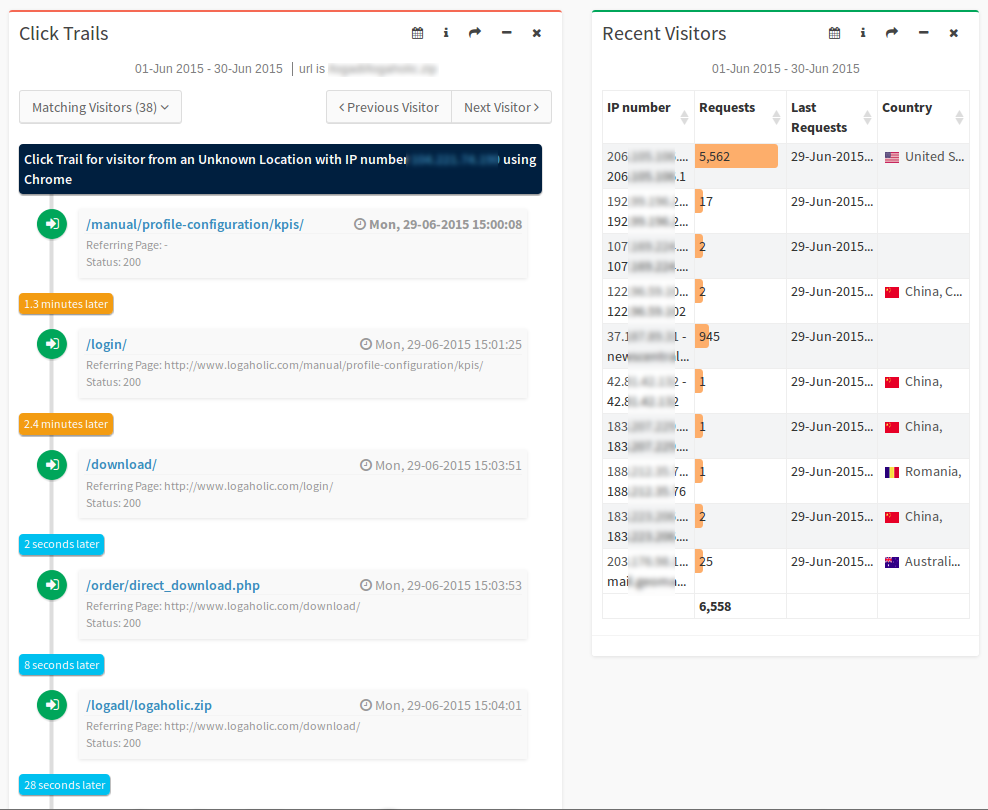Open /manual/profile-configuration/kpis/ link
988x810 pixels.
click(x=195, y=224)
